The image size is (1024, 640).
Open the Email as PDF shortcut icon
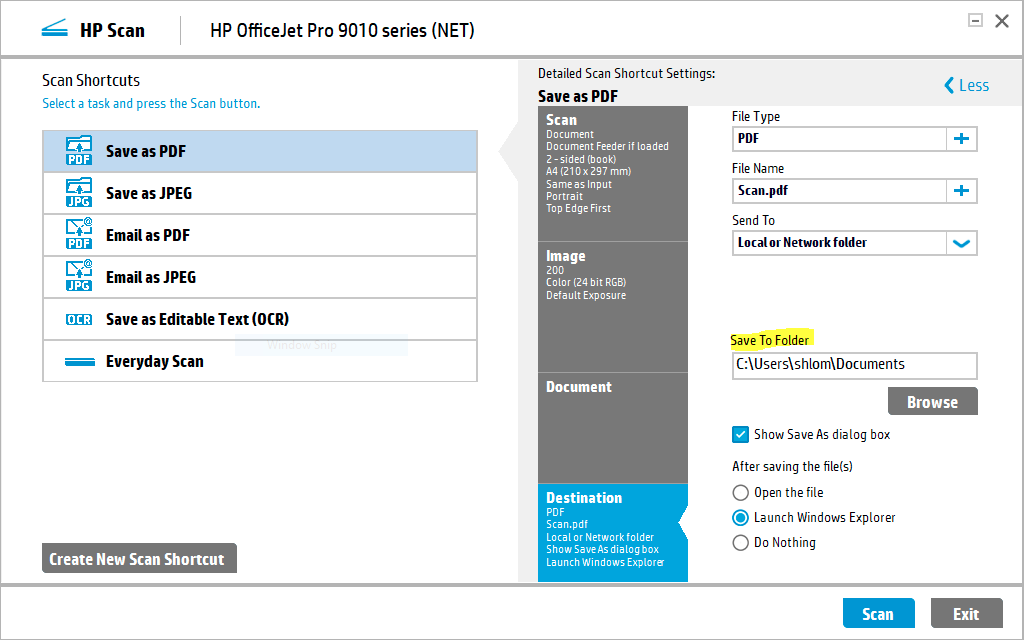tap(78, 235)
